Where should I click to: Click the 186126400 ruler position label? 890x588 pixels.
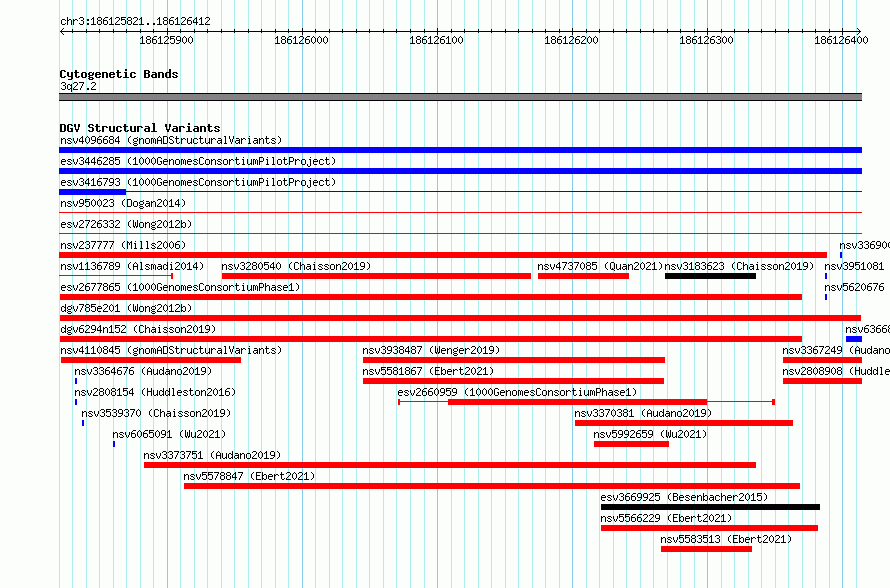(x=841, y=40)
